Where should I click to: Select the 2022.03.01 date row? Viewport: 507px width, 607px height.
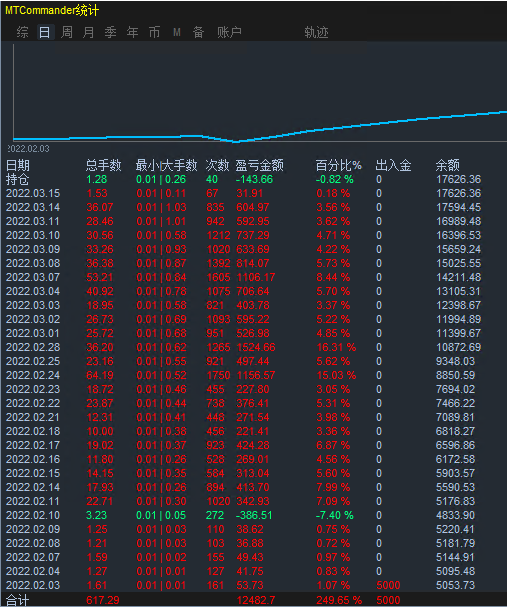33,333
